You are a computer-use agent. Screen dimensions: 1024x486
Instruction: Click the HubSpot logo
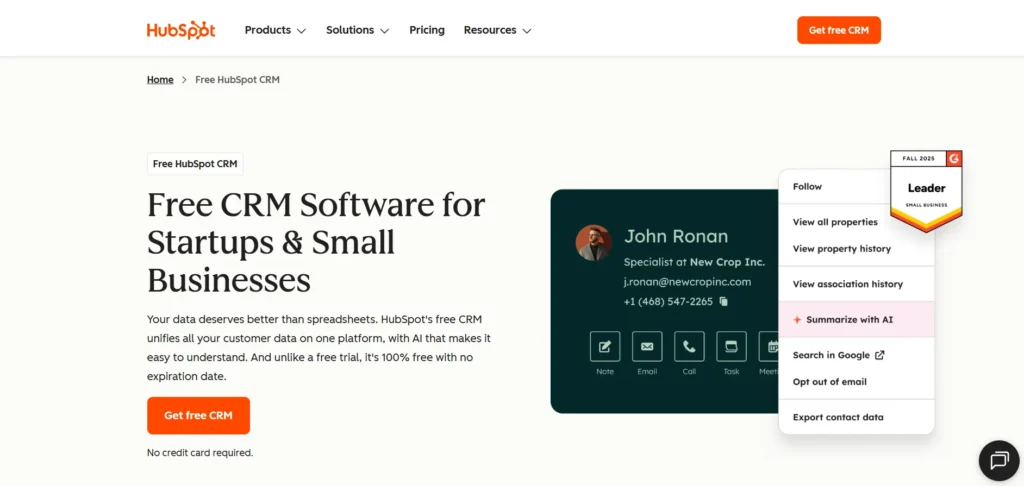[x=181, y=30]
